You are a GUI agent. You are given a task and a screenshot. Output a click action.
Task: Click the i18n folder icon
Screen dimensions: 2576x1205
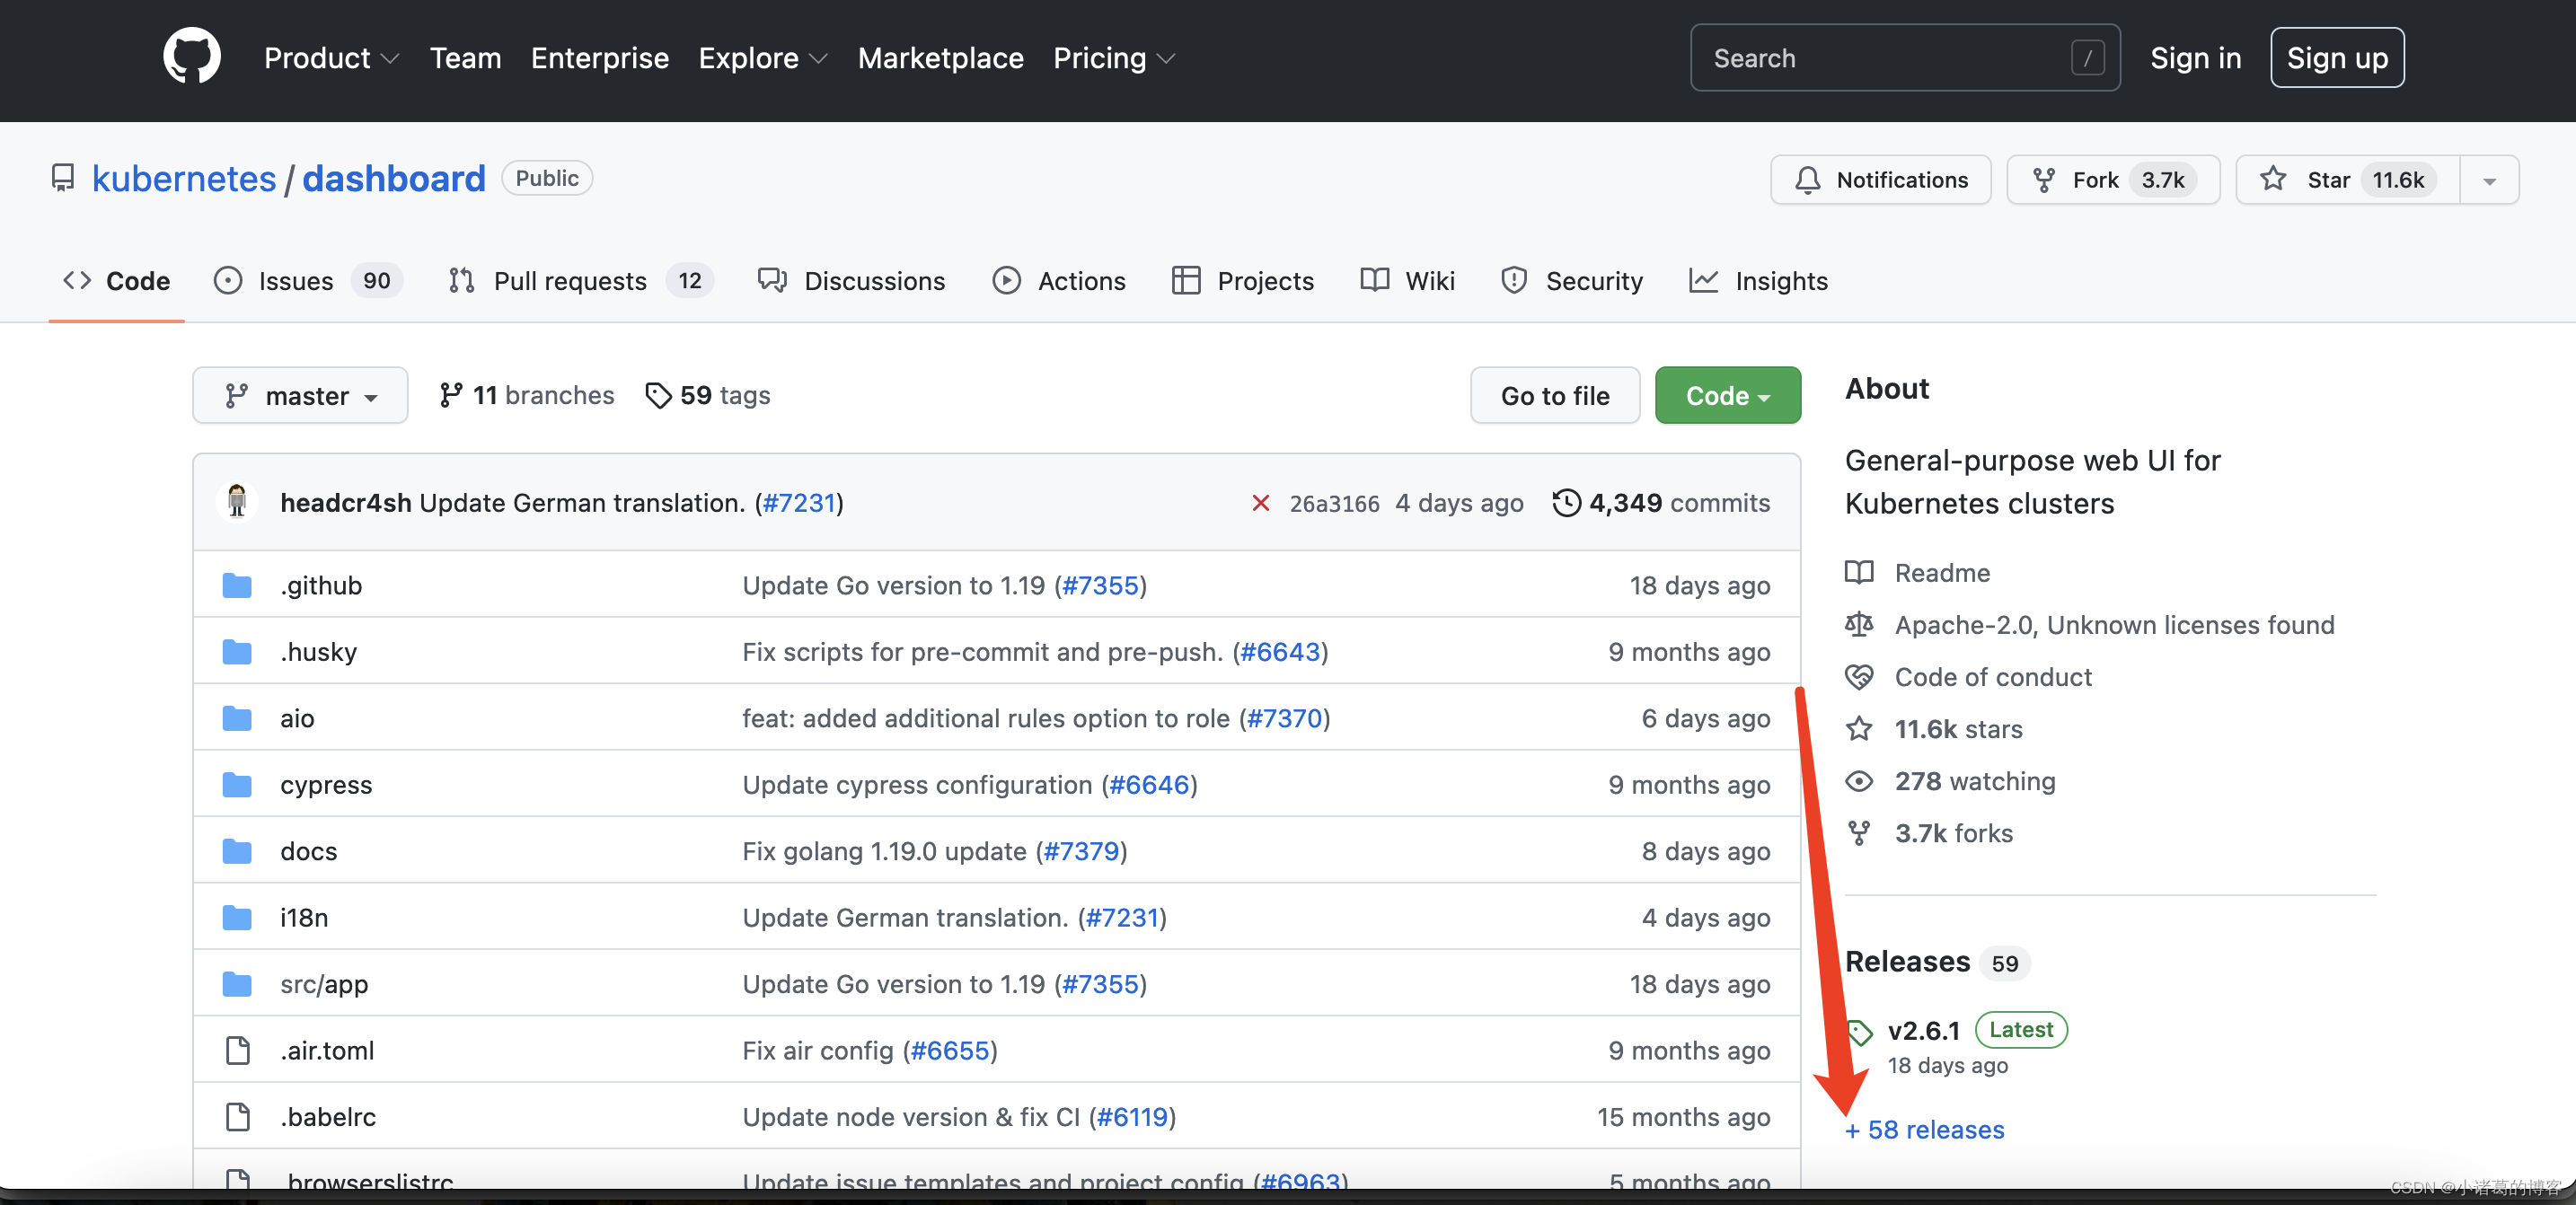237,917
